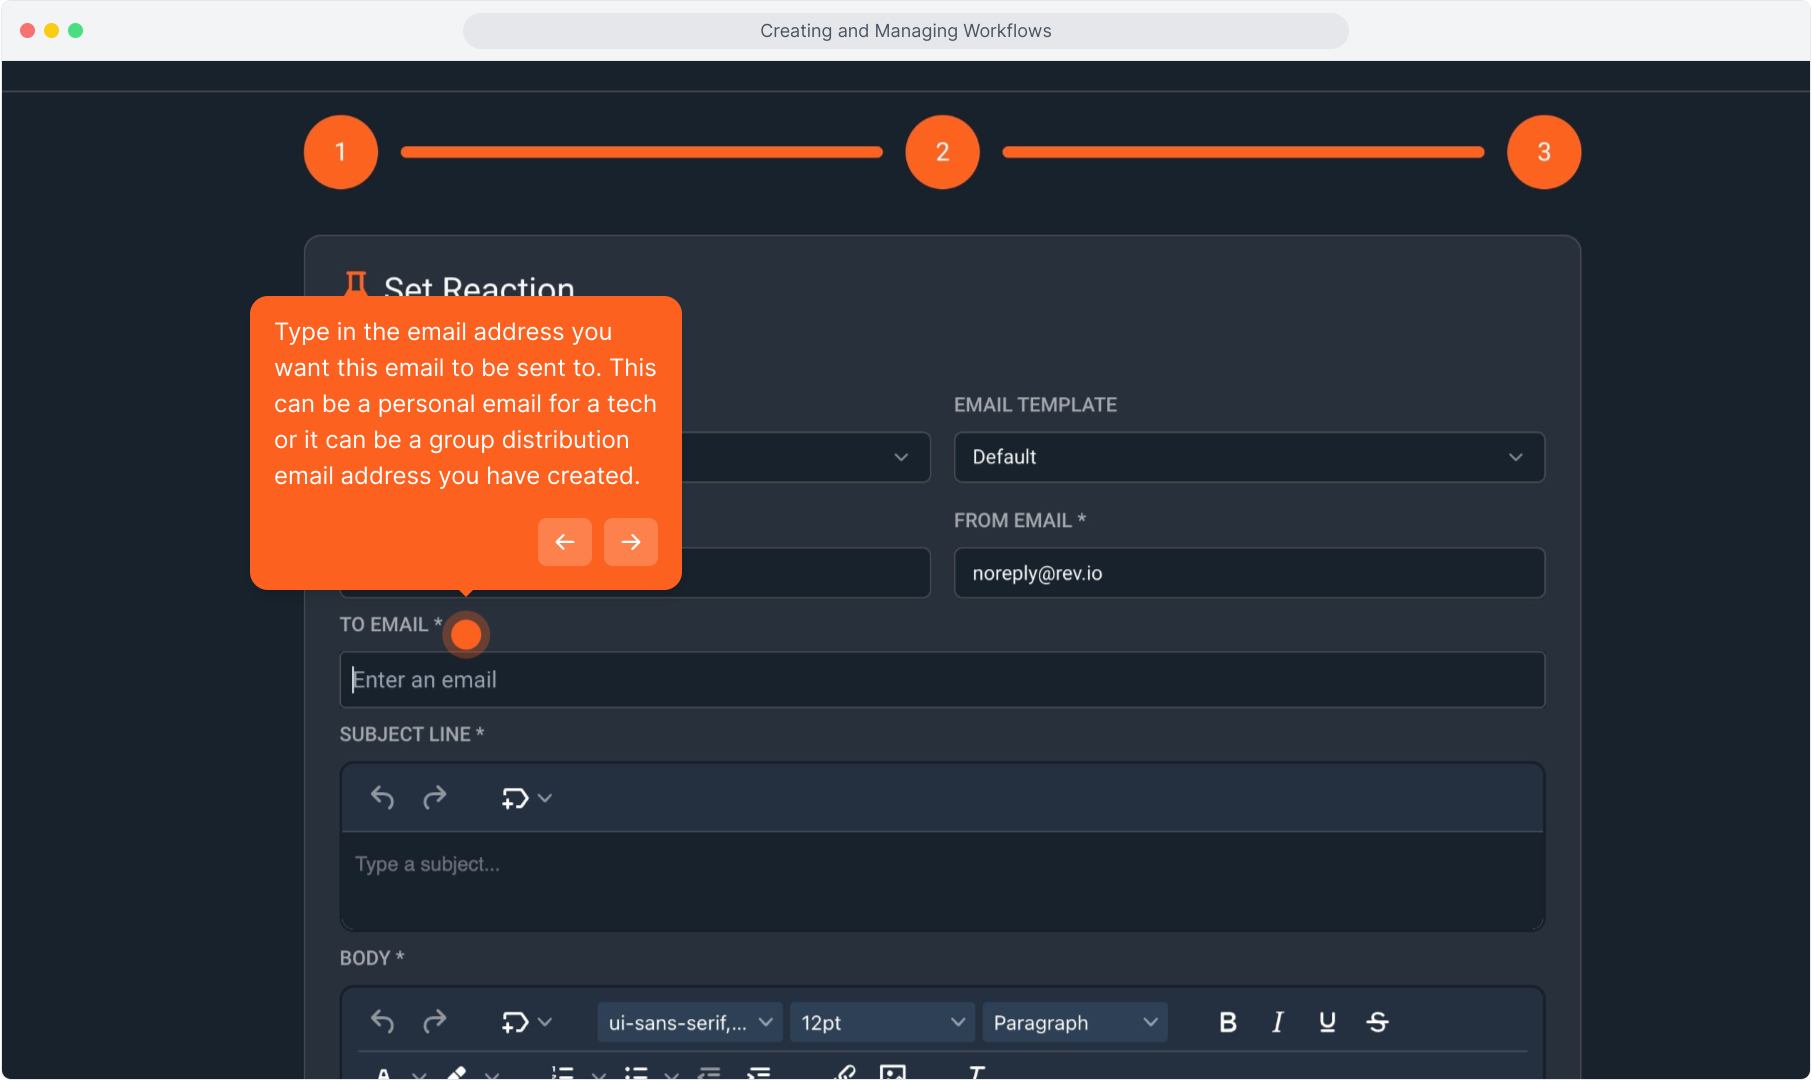Open the Paragraph block format dropdown
This screenshot has width=1812, height=1080.
tap(1074, 1023)
